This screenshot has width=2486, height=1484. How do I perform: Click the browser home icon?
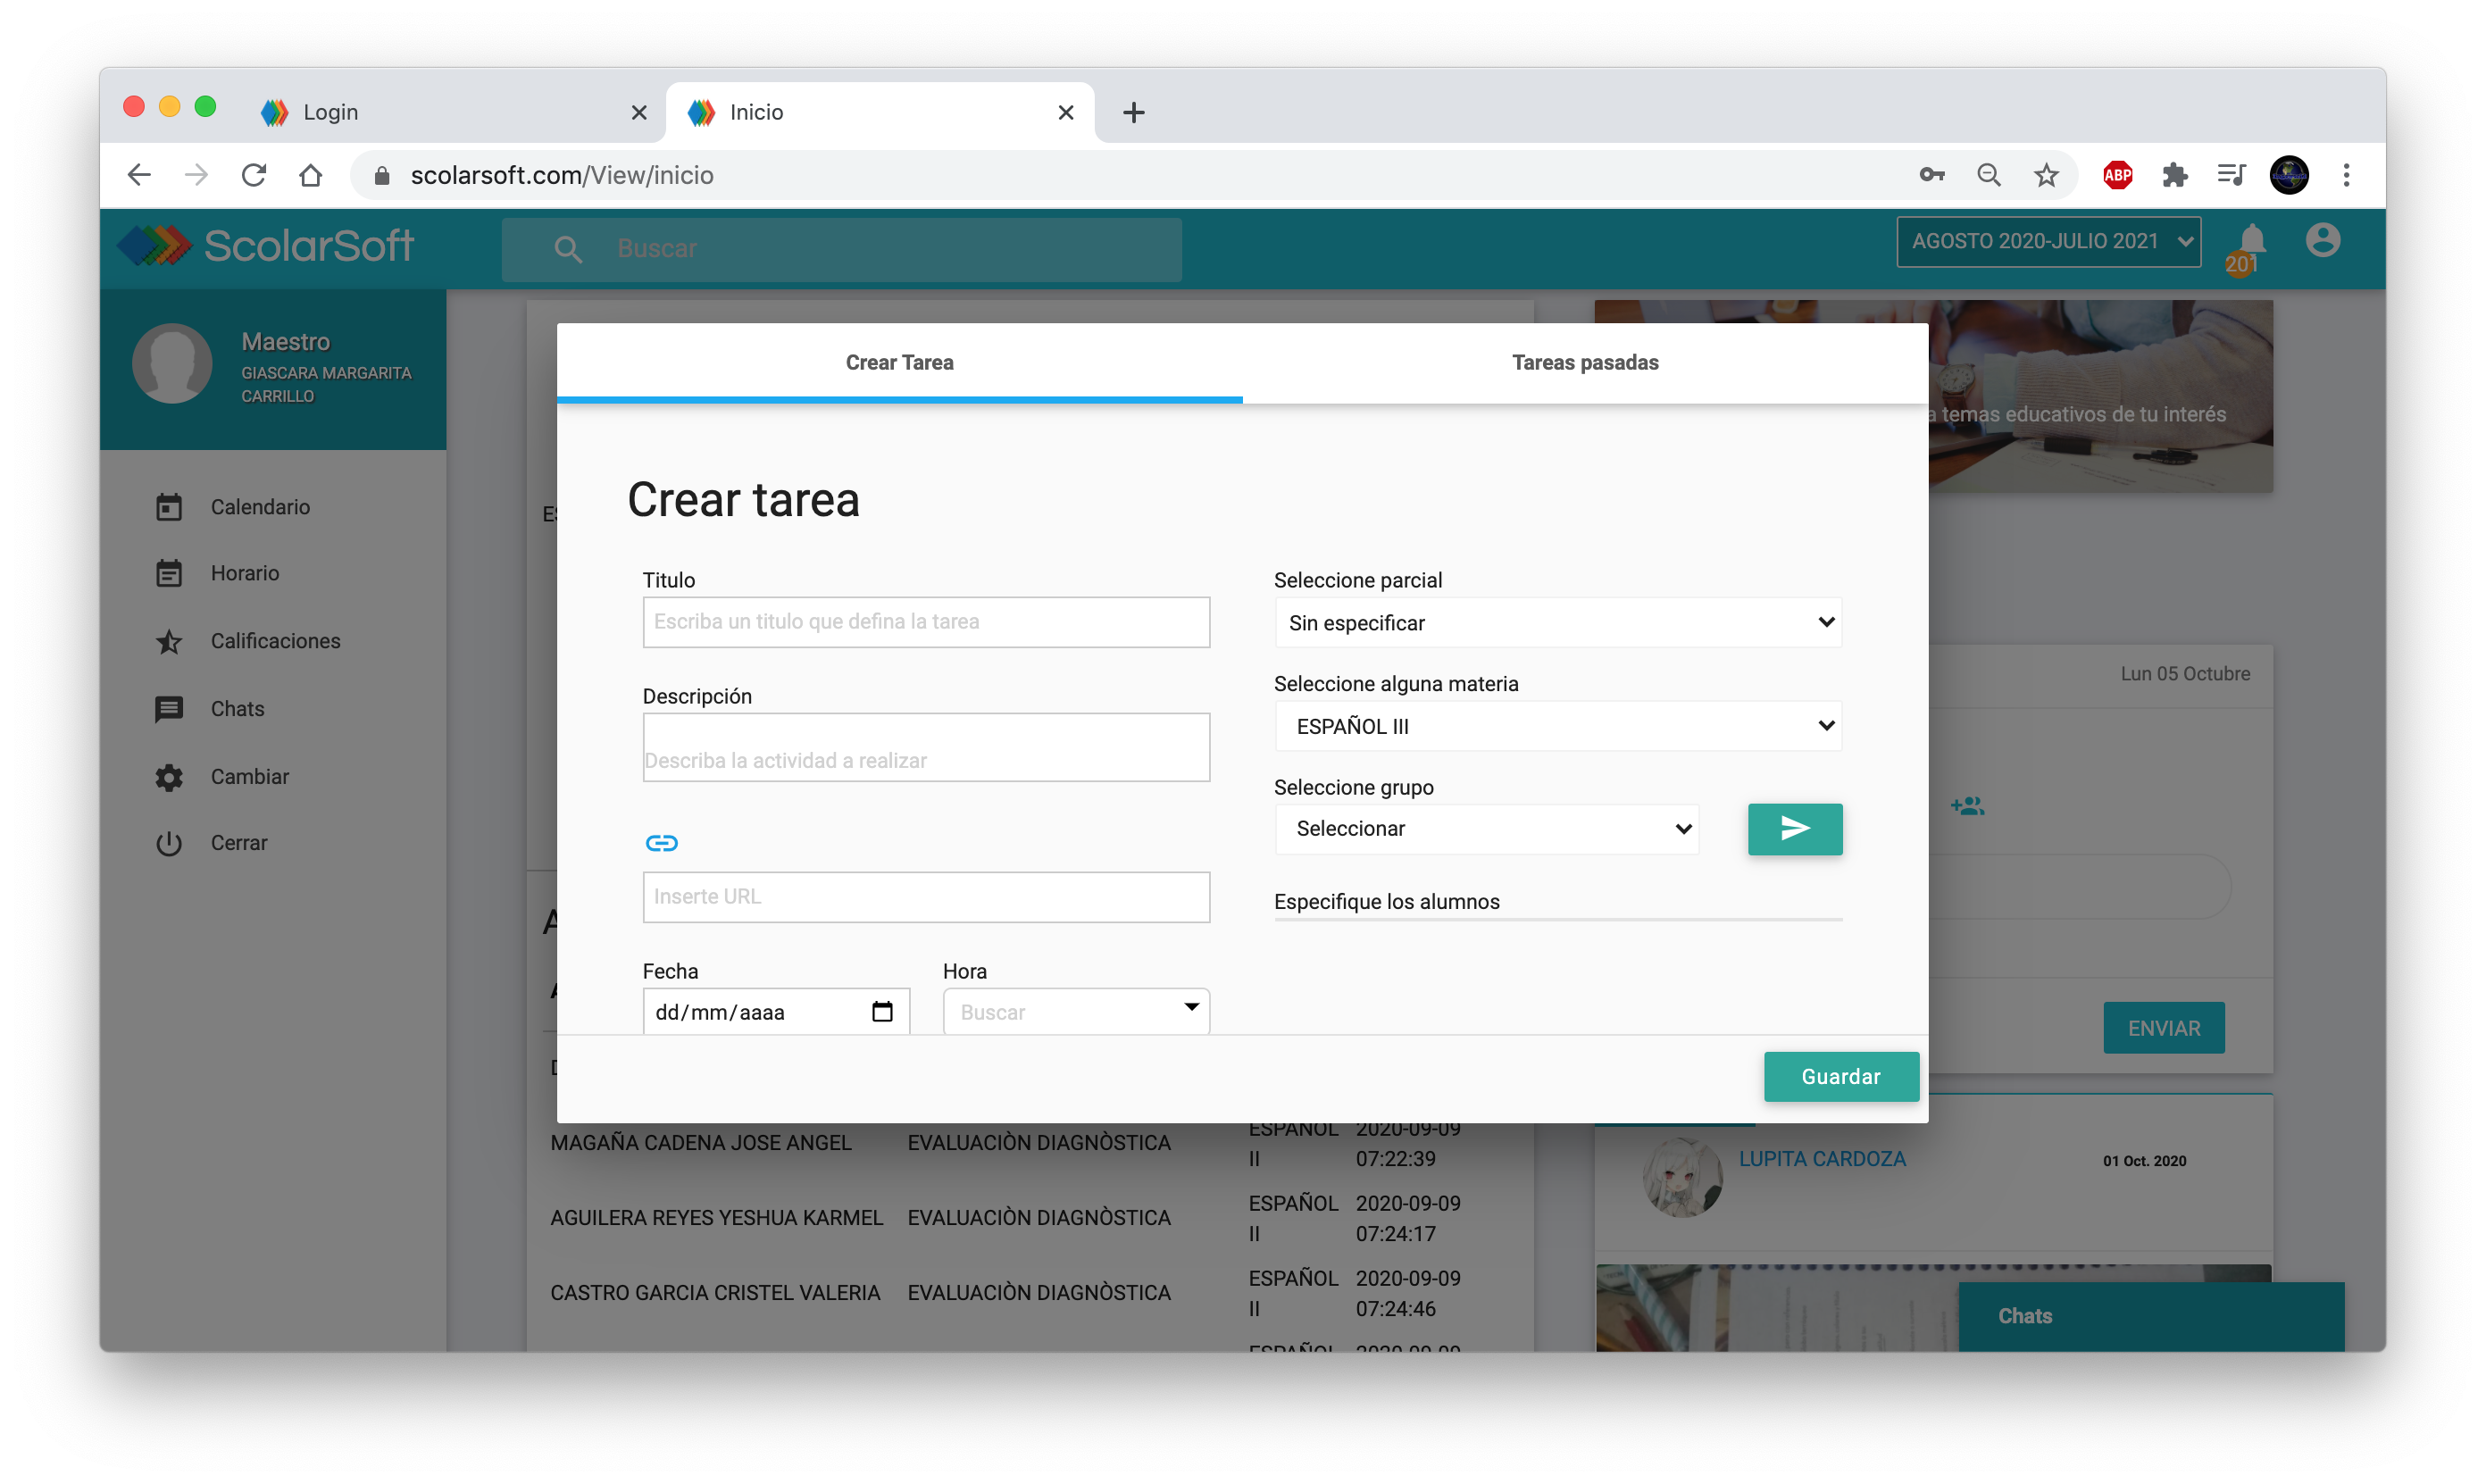point(311,175)
